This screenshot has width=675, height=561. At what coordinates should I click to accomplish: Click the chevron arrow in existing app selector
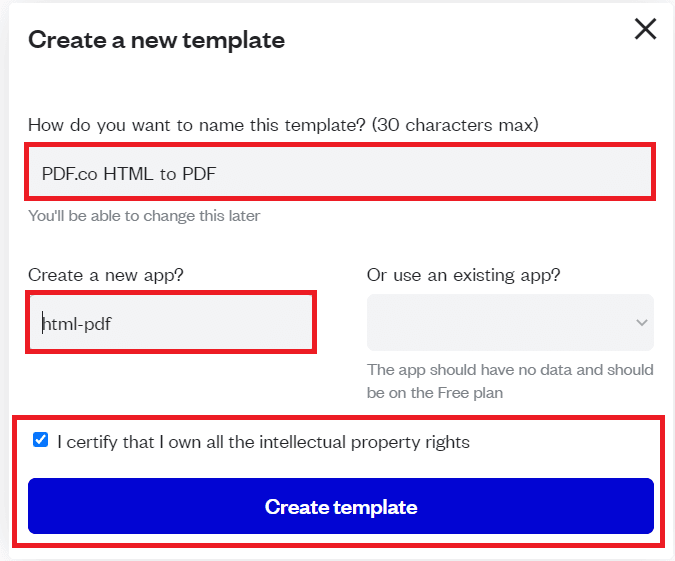641,322
